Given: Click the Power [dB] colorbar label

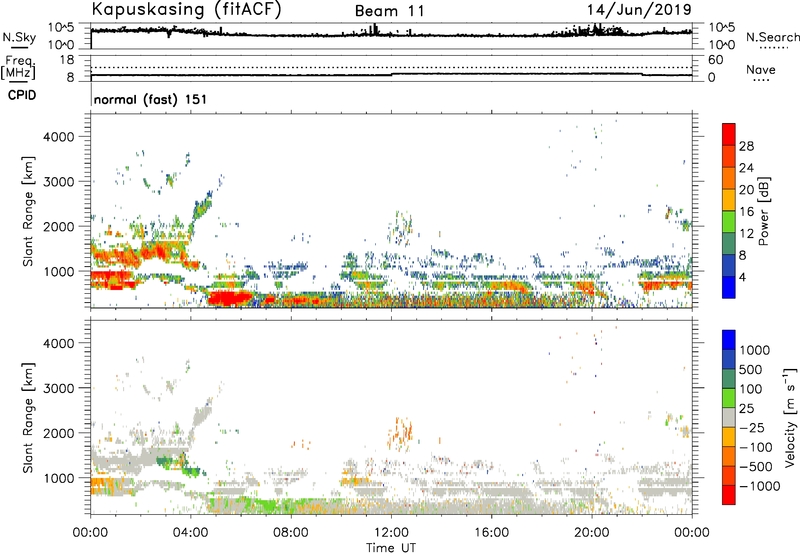Looking at the screenshot, I should [x=763, y=211].
